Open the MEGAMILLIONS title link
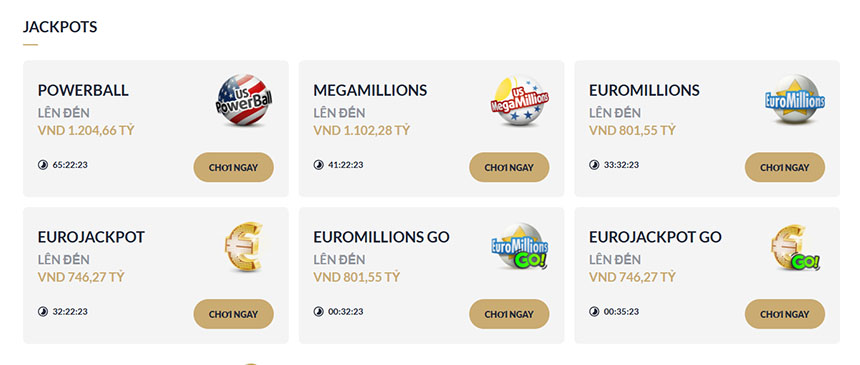860x365 pixels. 370,91
